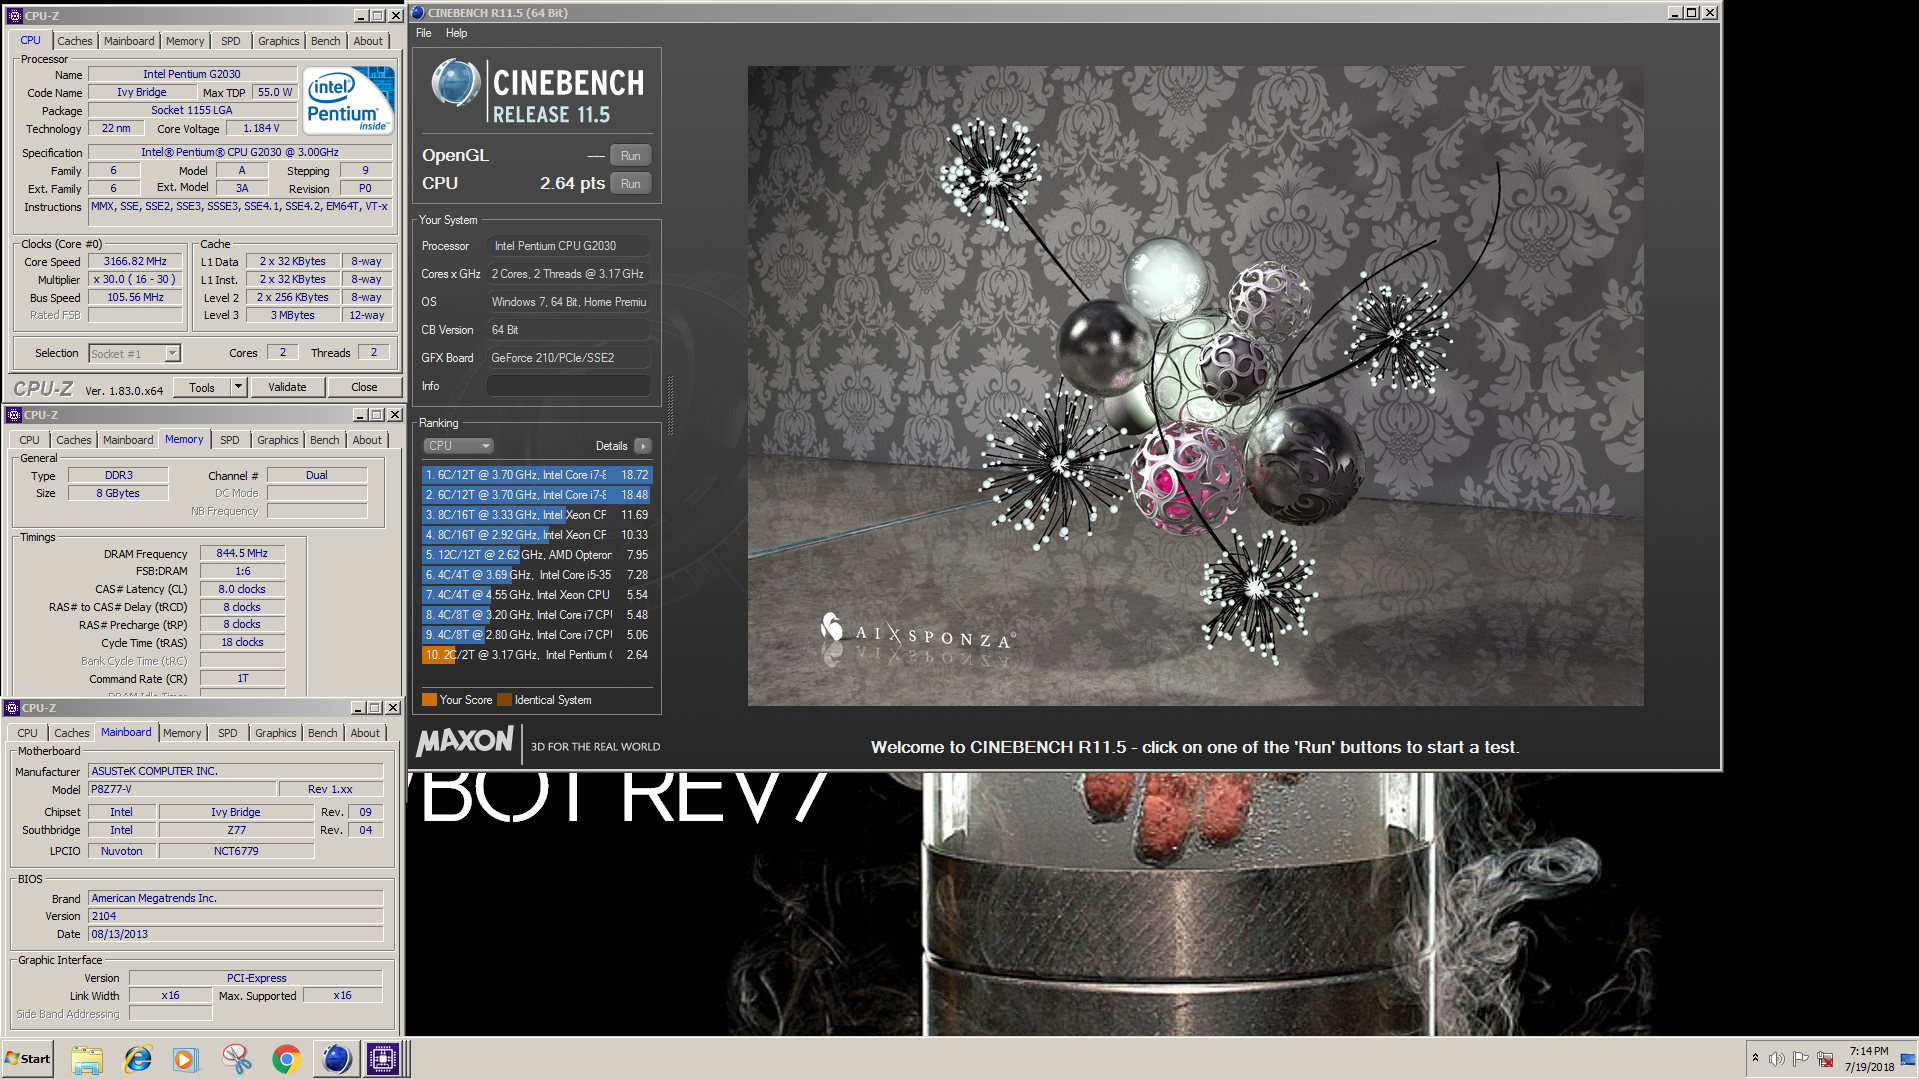Click the Validate button in CPU-Z

pyautogui.click(x=287, y=387)
